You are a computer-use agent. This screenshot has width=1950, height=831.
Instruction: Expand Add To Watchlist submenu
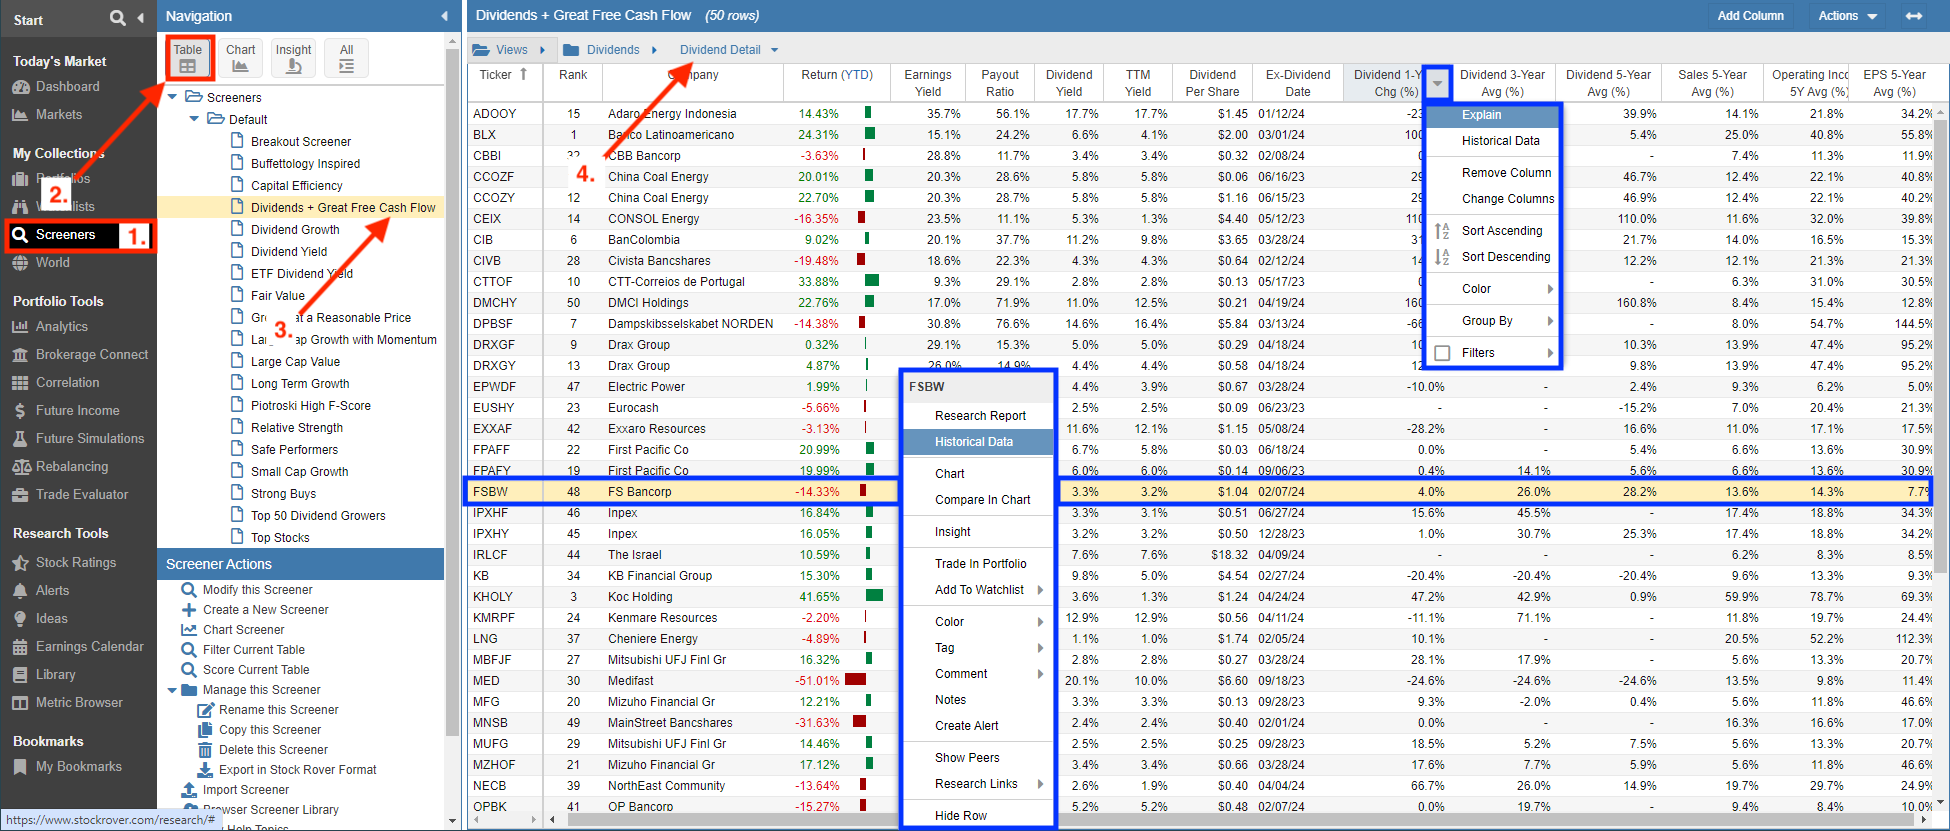[x=1041, y=590]
